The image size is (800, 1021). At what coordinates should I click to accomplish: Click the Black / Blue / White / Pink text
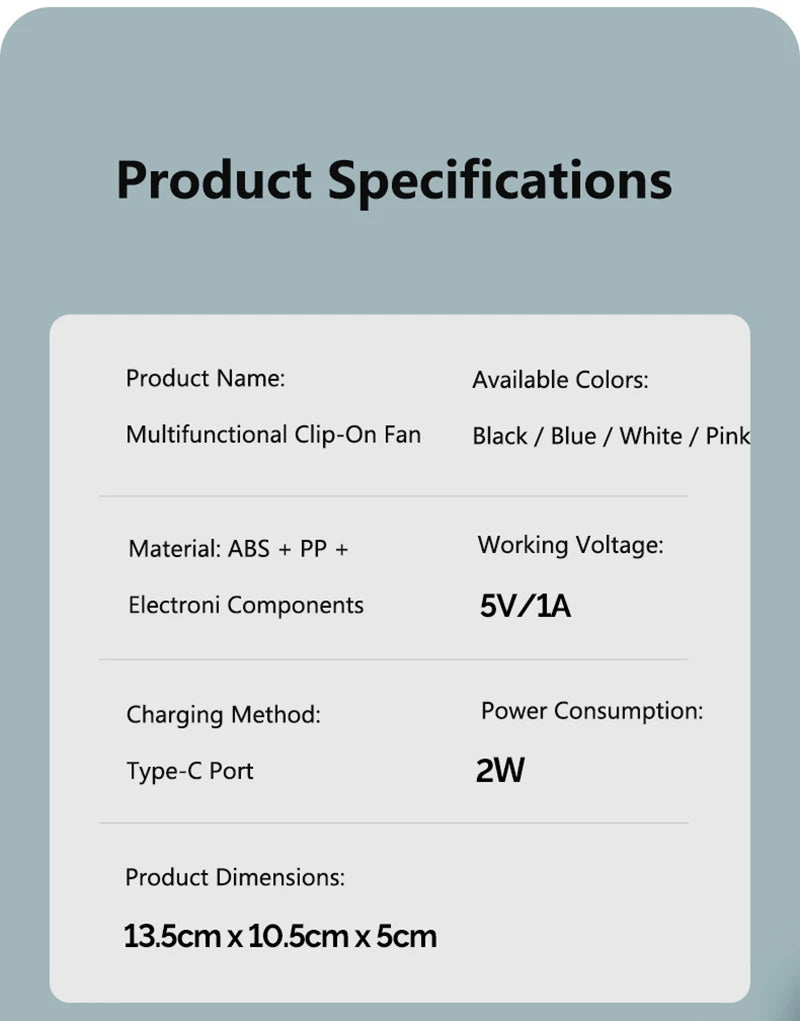click(611, 436)
